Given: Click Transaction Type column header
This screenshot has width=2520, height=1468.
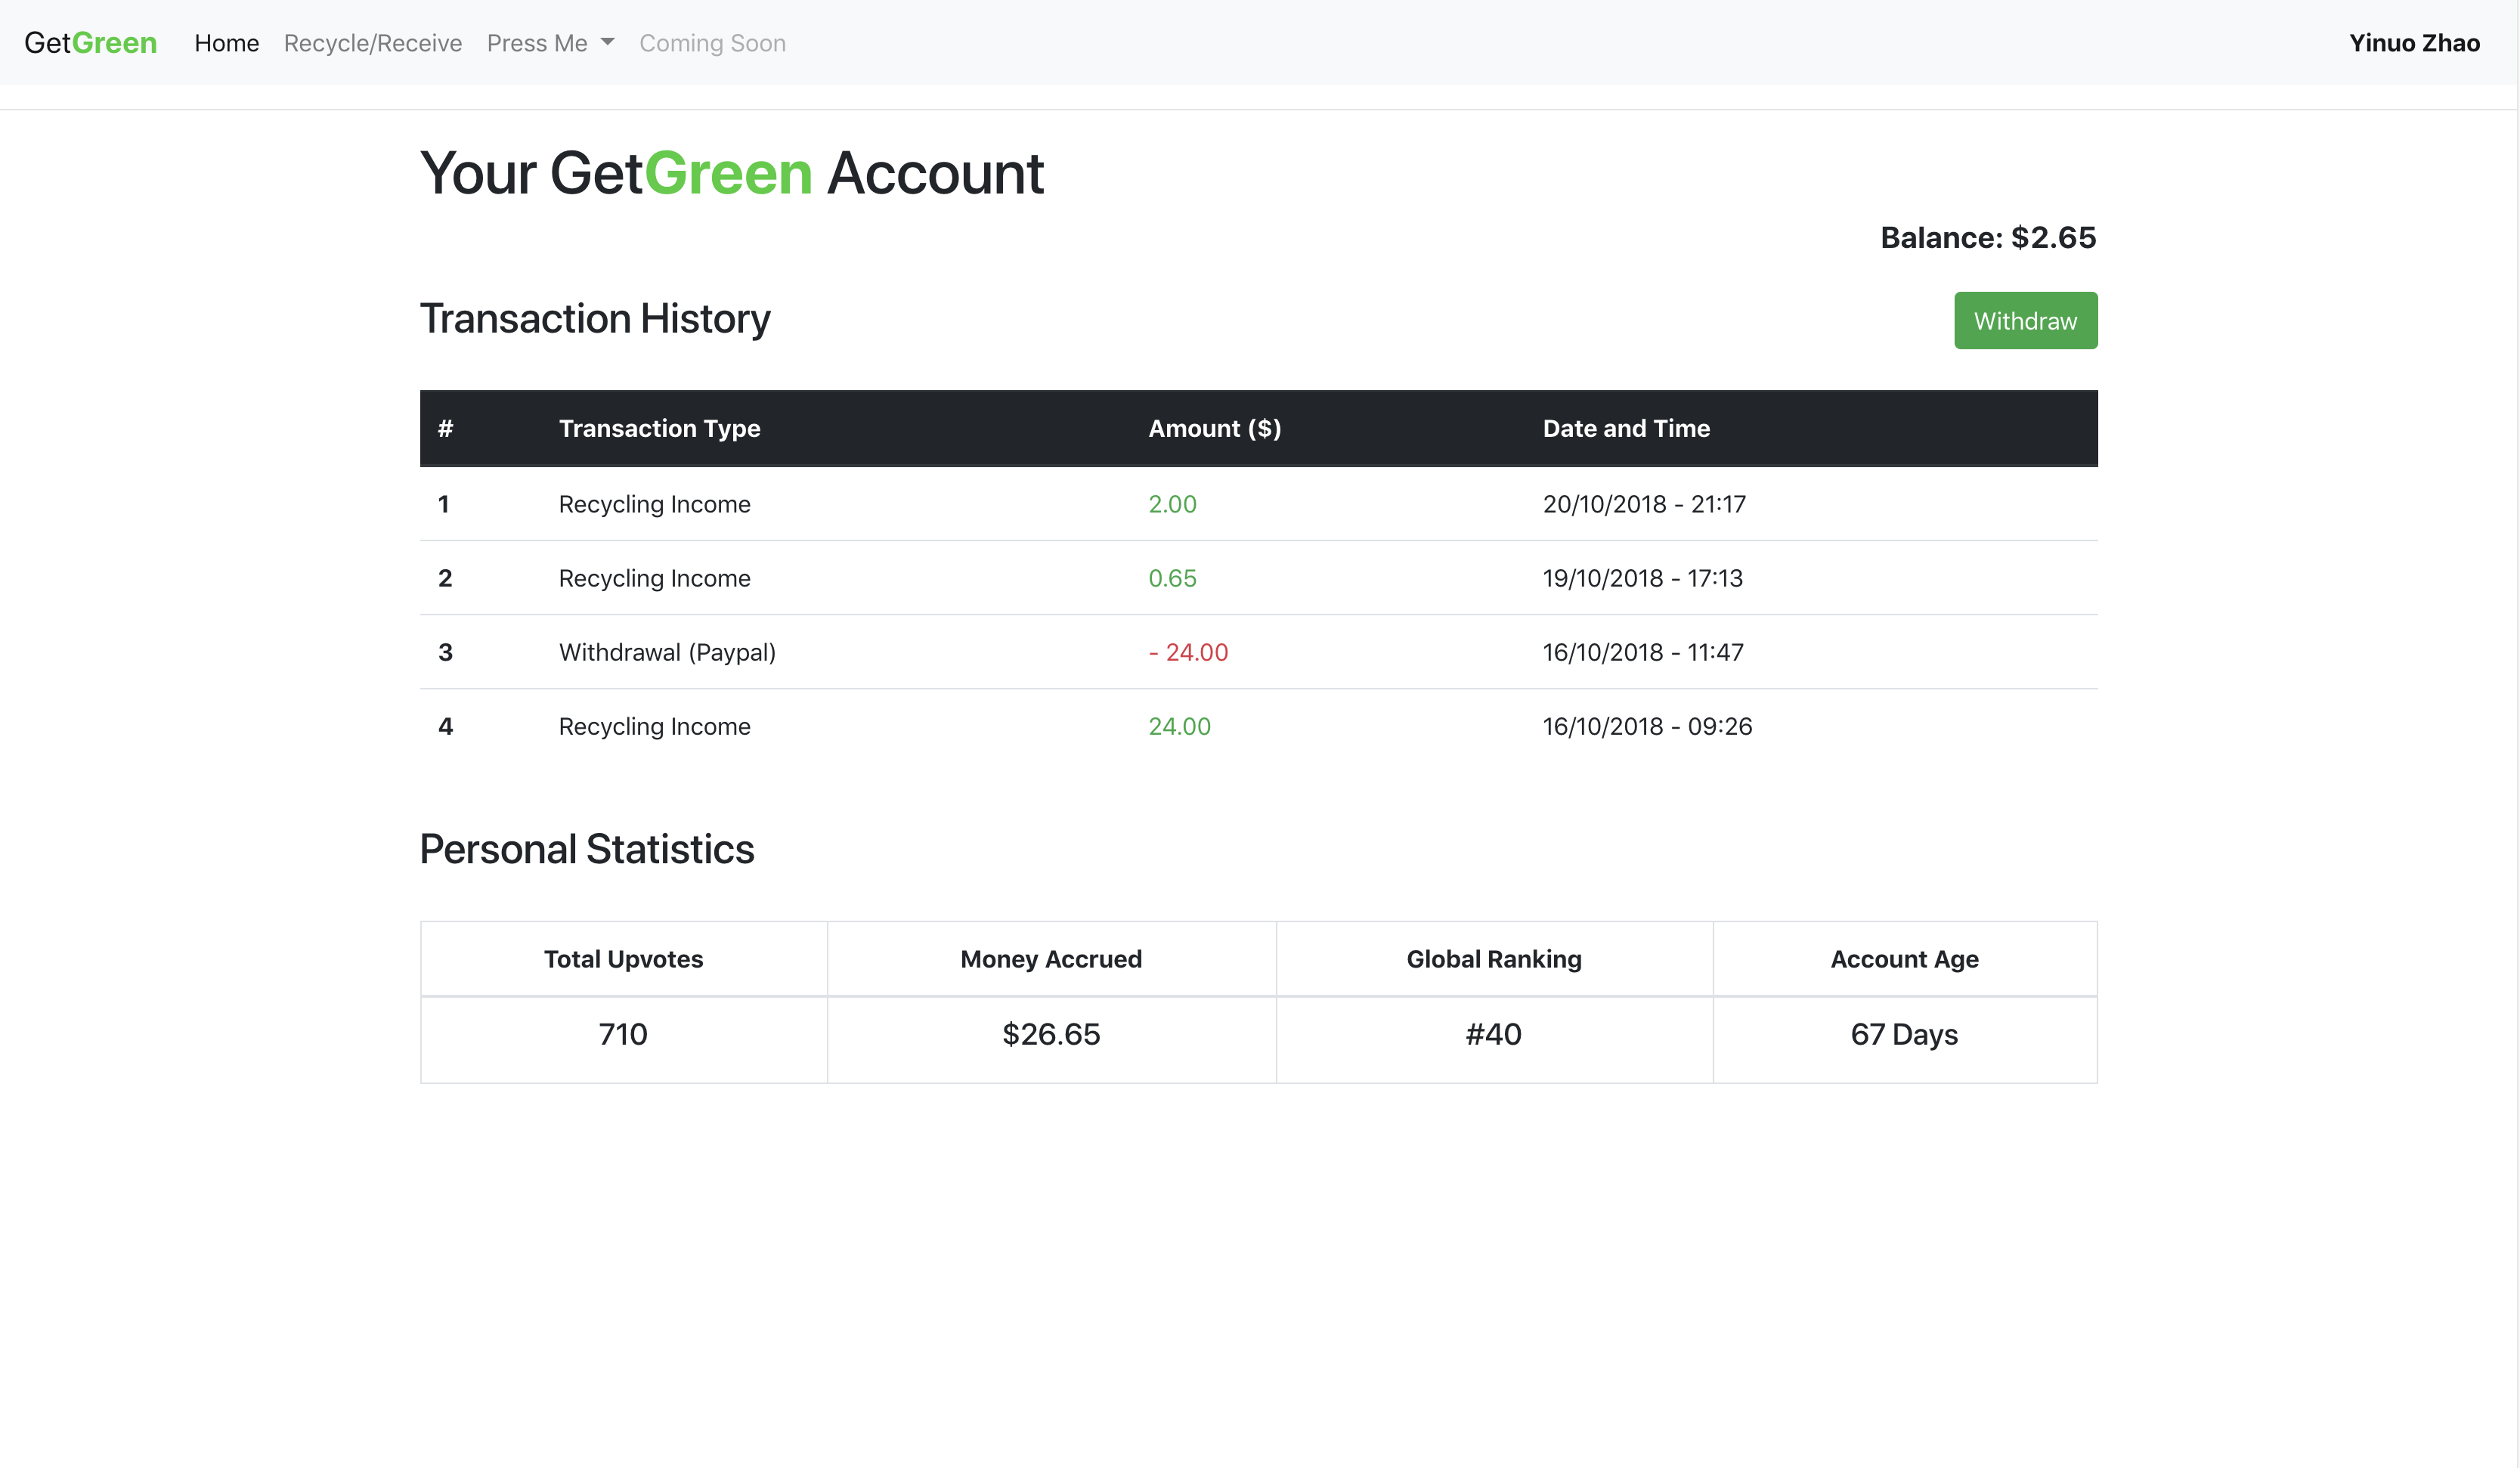Looking at the screenshot, I should 659,428.
